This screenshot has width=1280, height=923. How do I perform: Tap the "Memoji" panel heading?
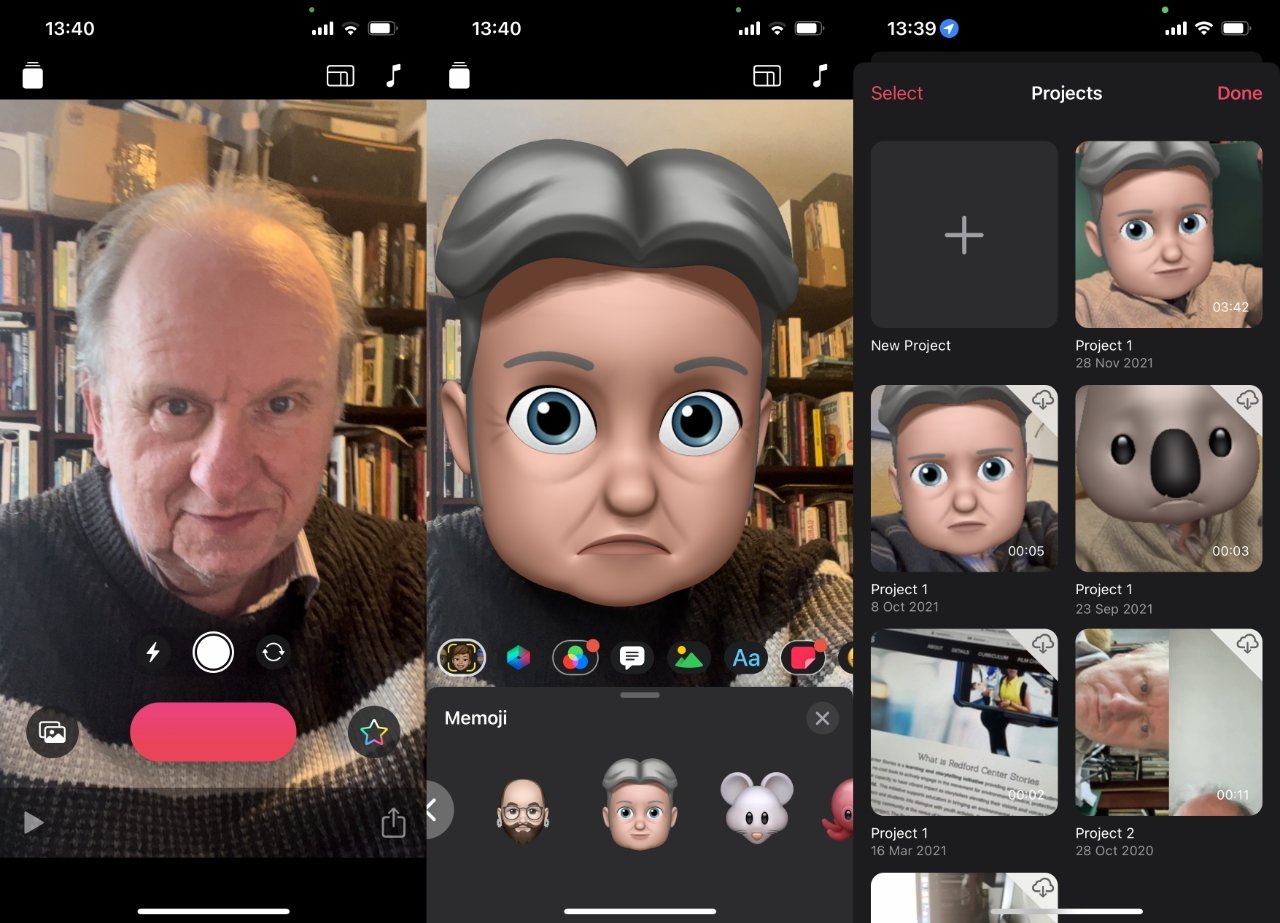(x=477, y=718)
